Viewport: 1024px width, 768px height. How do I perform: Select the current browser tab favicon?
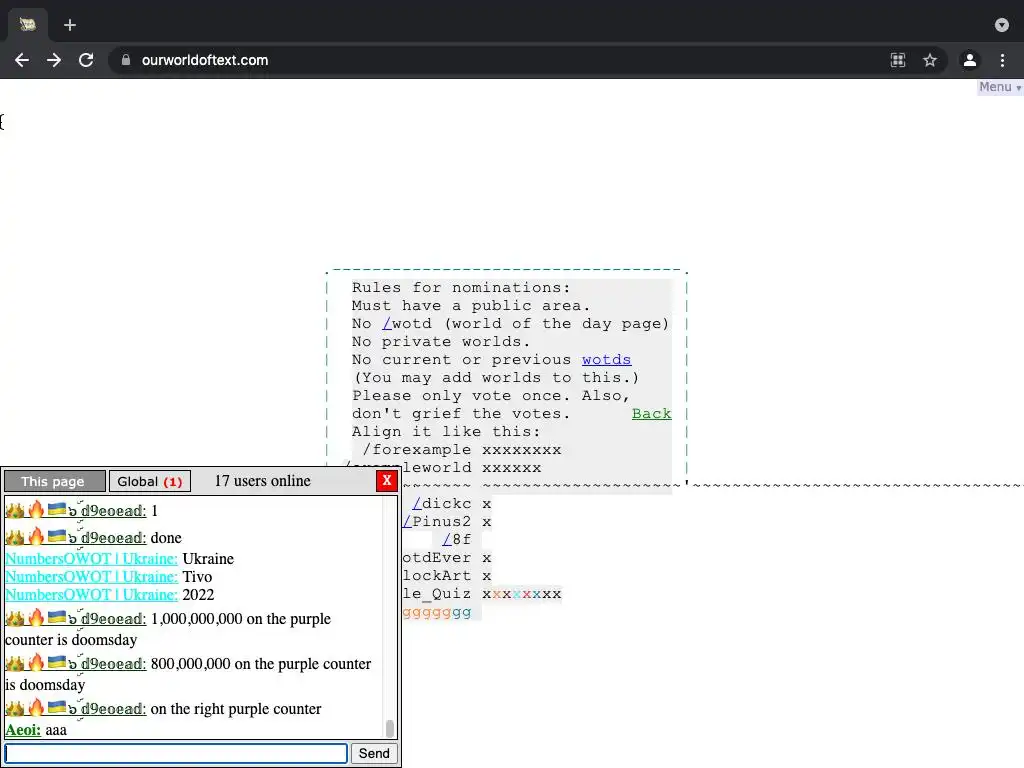[27, 25]
